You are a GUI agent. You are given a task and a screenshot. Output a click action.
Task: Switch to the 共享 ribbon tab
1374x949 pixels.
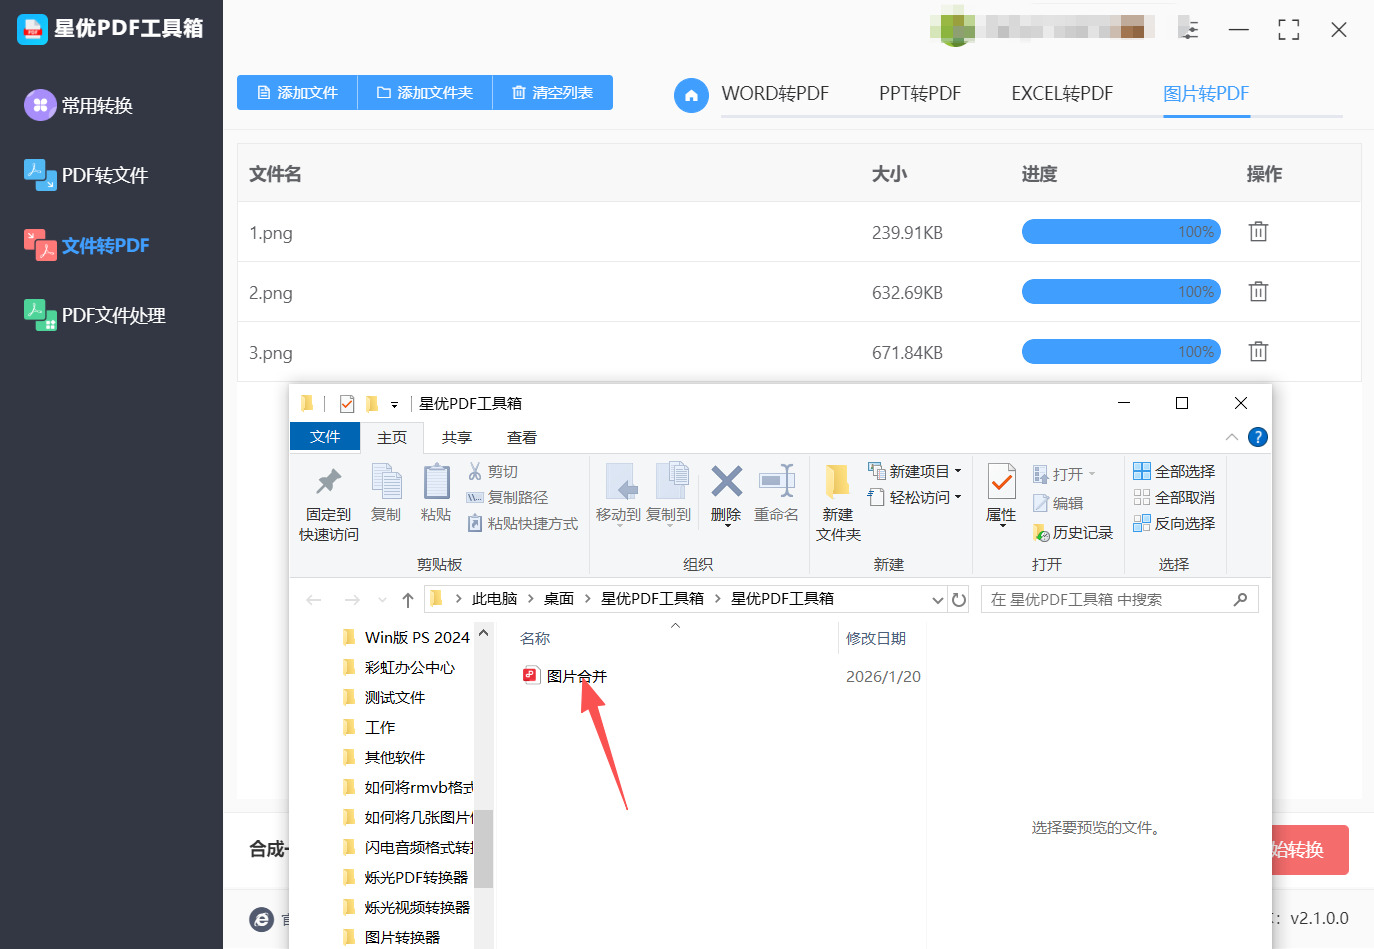pos(457,438)
